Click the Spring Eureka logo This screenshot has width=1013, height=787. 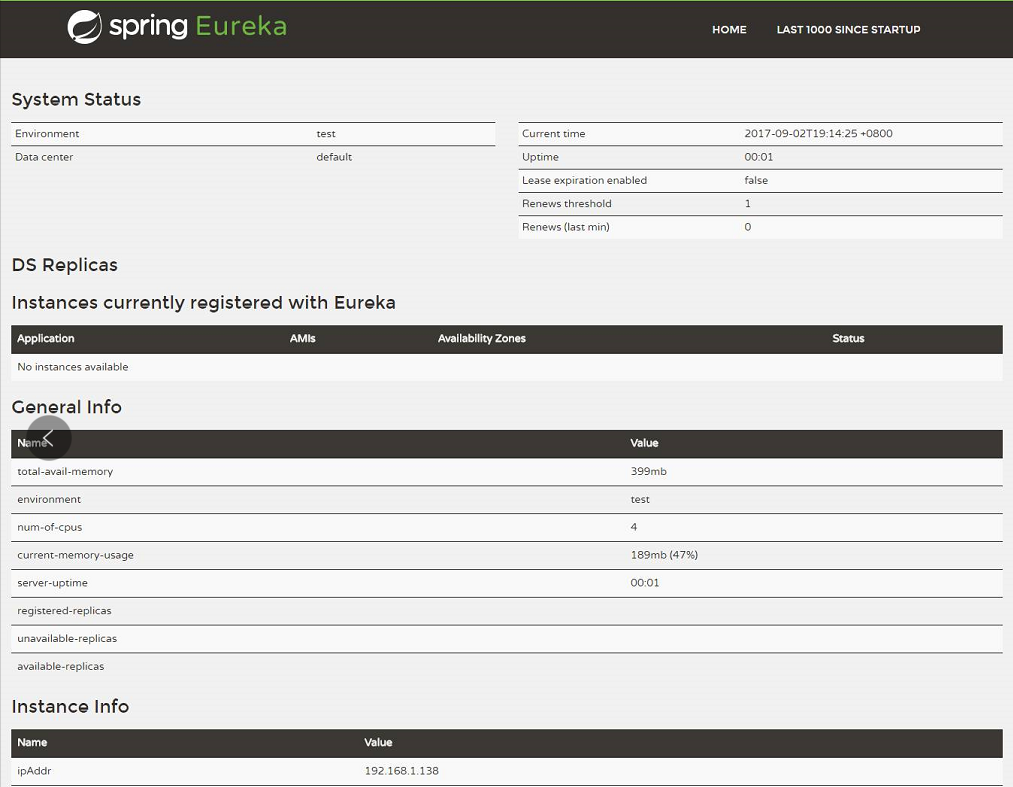(x=177, y=27)
